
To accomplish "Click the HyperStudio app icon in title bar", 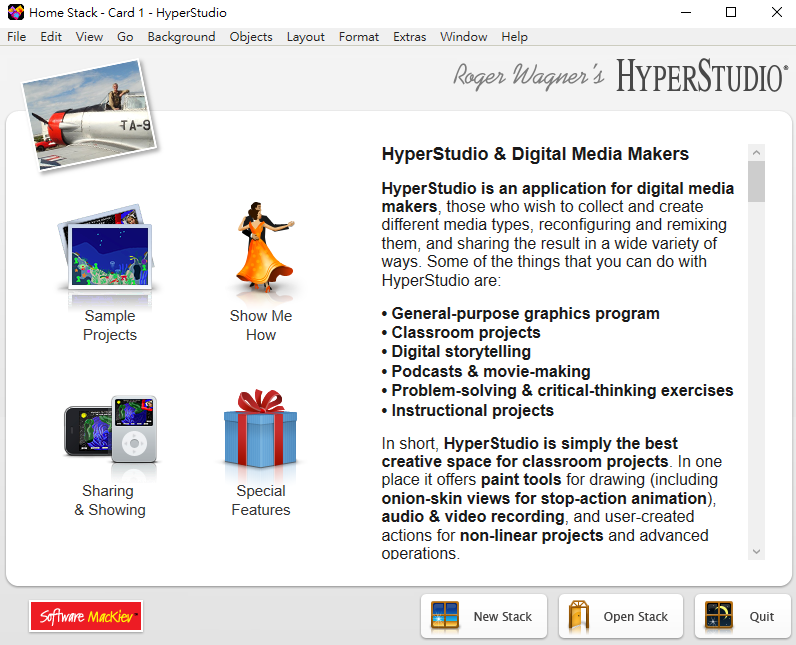I will pyautogui.click(x=16, y=12).
